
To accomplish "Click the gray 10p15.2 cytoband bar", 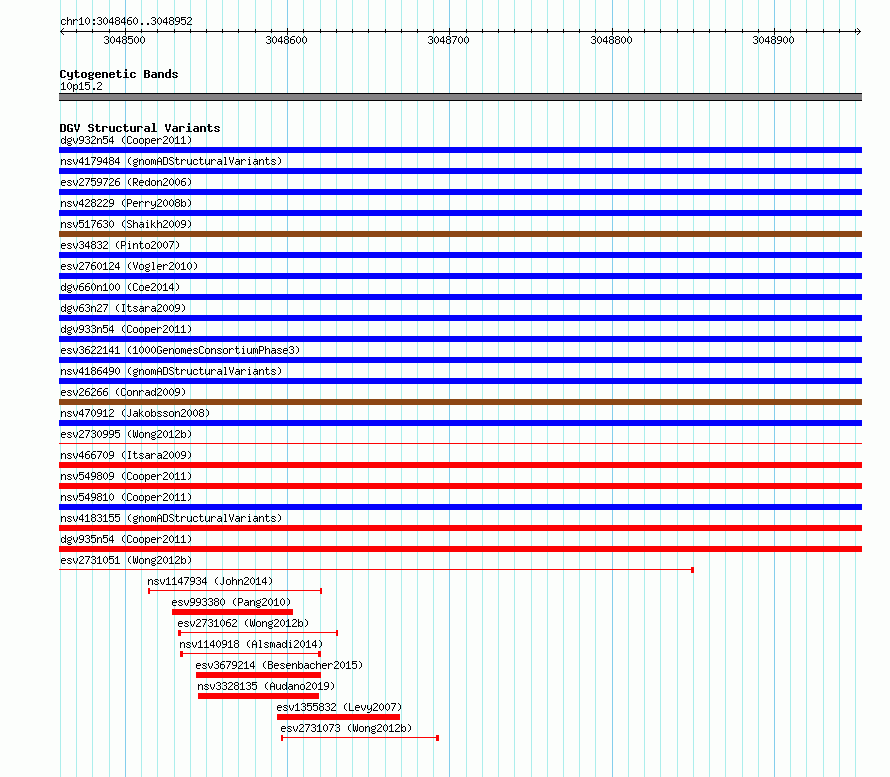I will coord(460,97).
